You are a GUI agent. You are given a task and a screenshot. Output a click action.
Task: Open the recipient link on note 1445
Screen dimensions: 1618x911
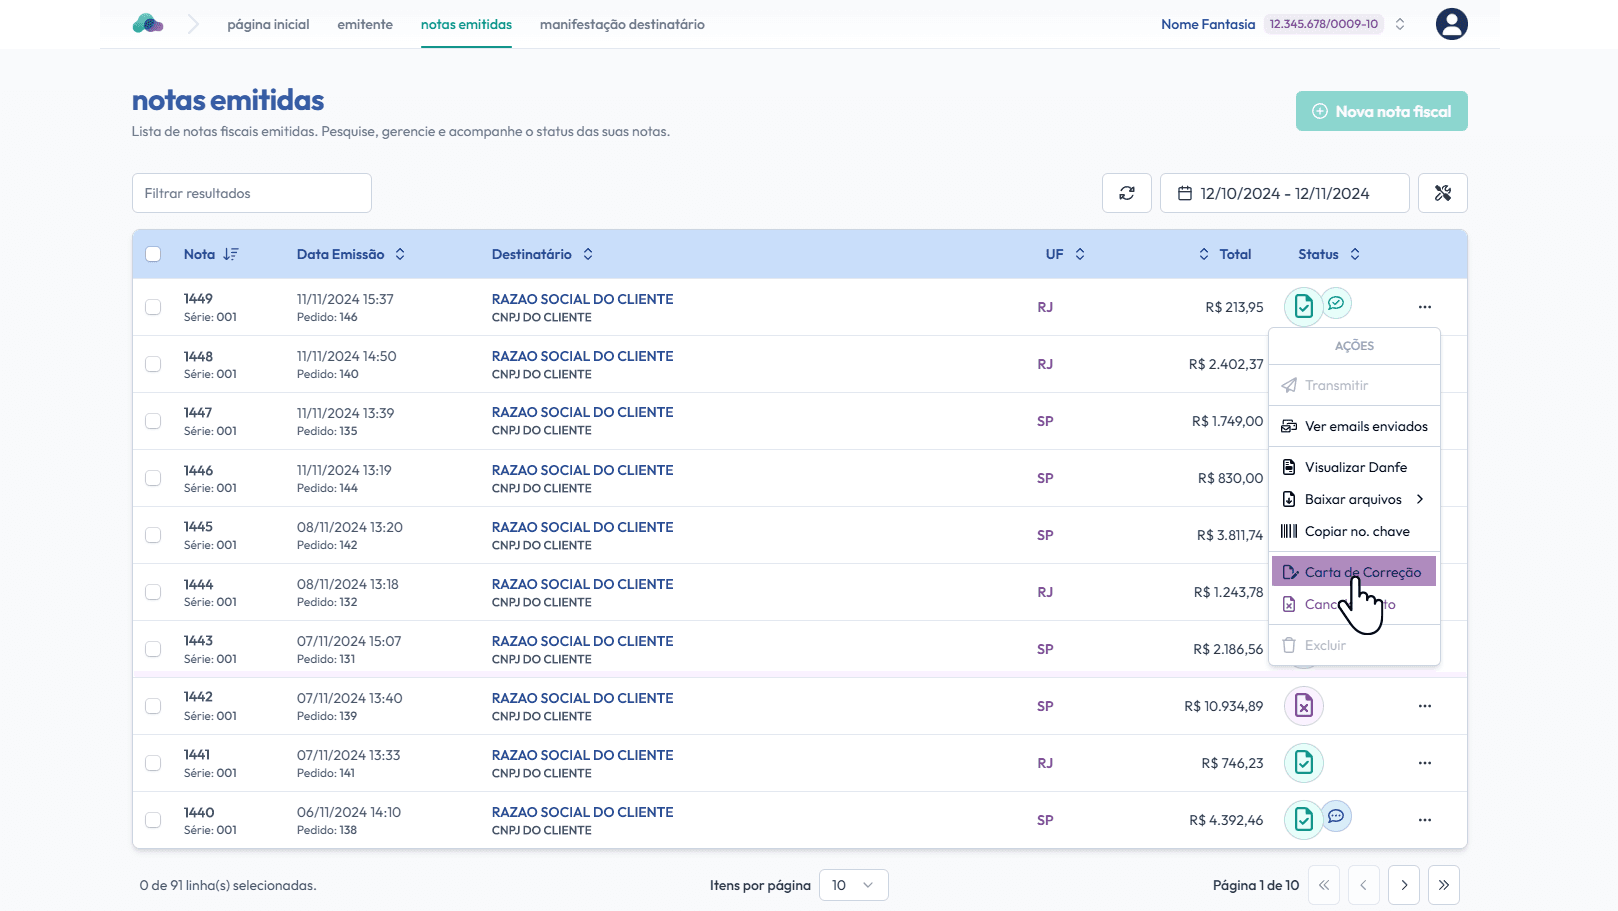pos(582,527)
